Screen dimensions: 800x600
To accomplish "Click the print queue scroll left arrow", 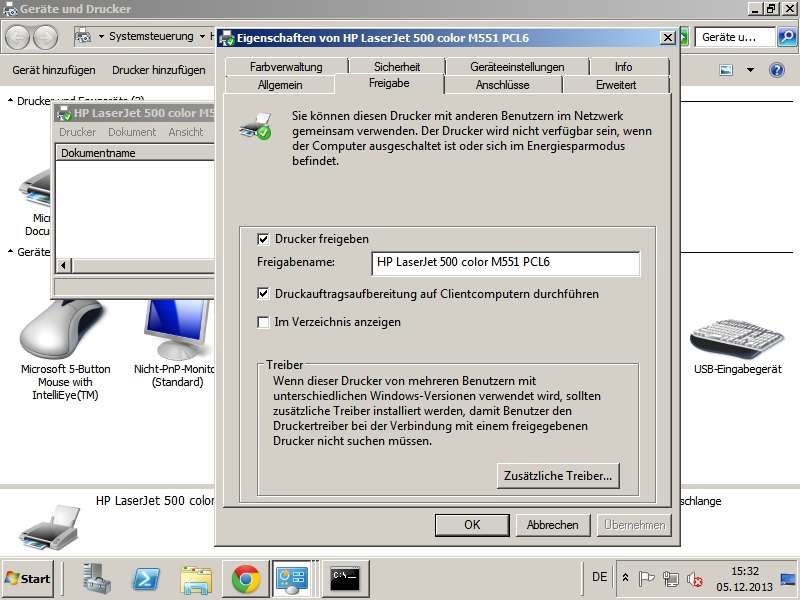I will pos(63,265).
